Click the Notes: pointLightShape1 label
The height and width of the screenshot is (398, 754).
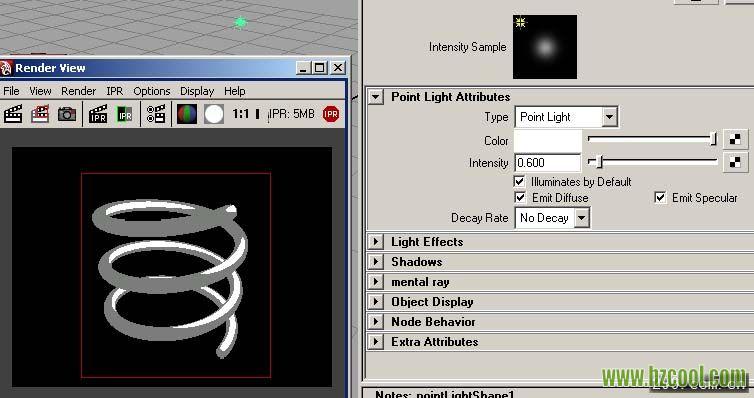click(445, 394)
